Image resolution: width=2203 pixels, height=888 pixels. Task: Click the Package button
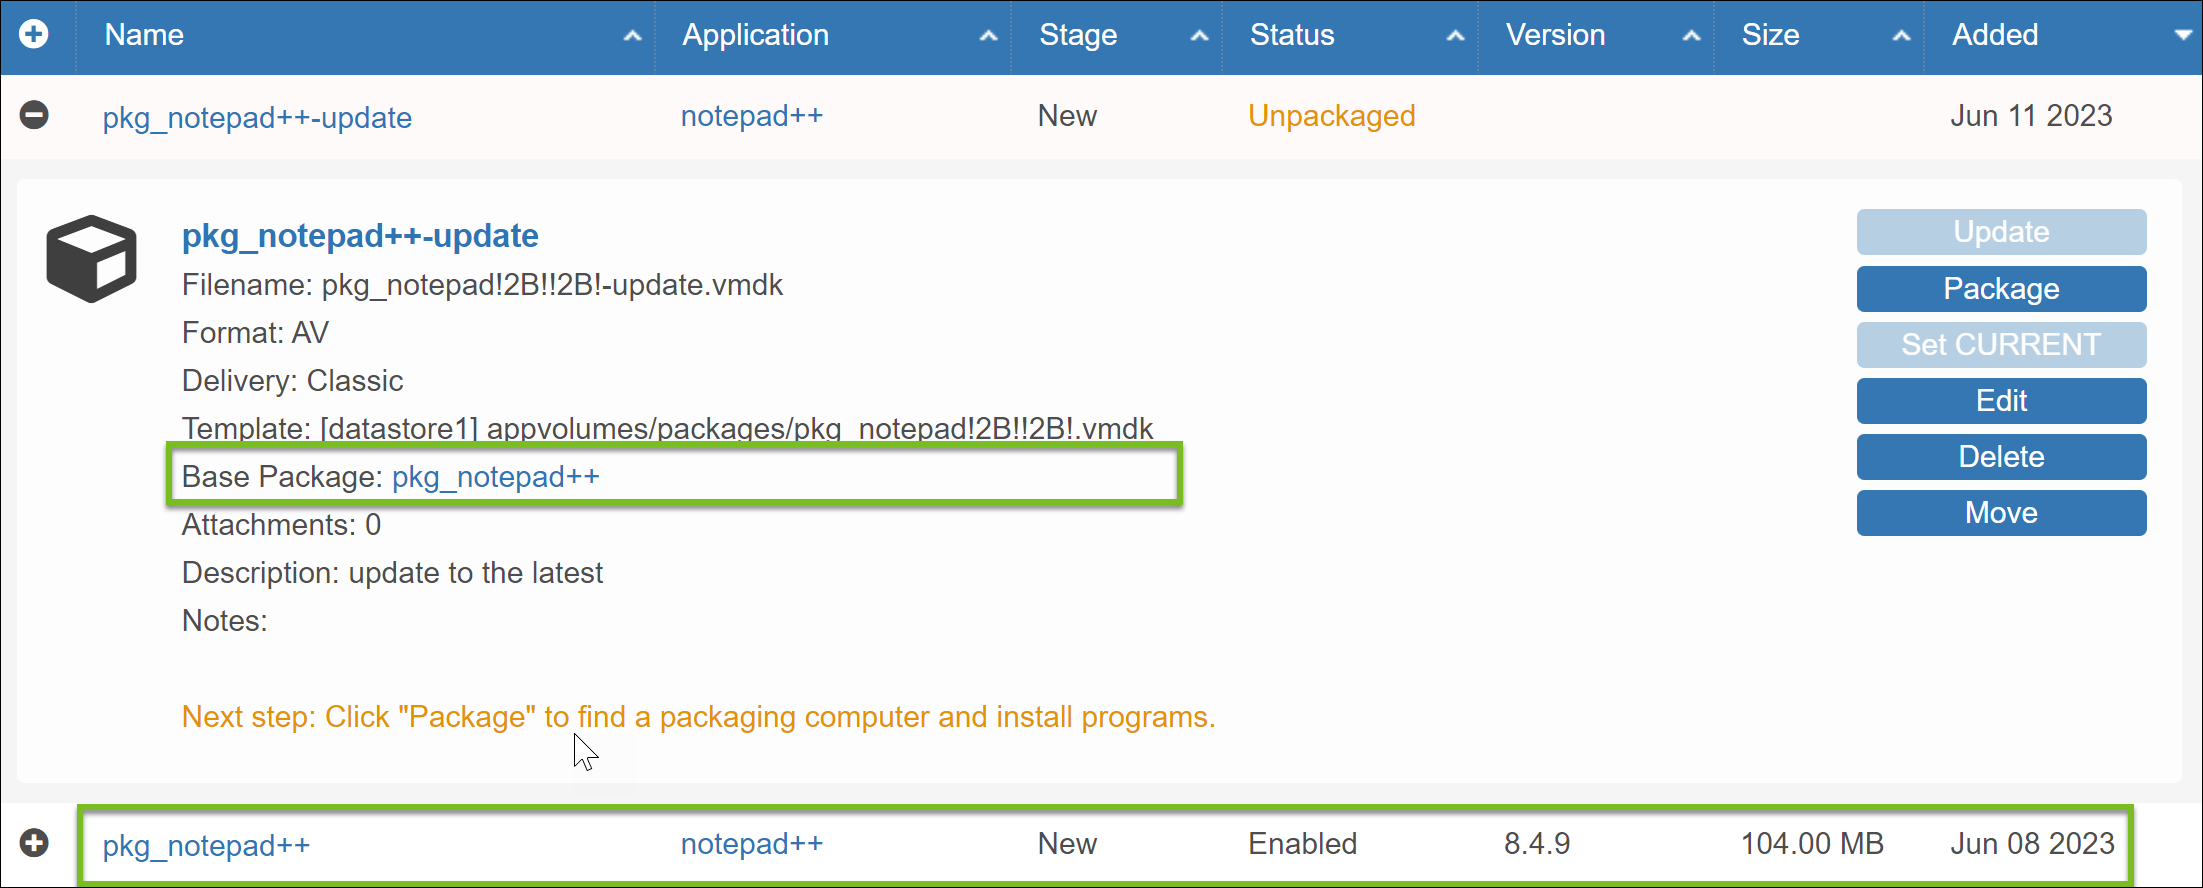pos(2001,288)
